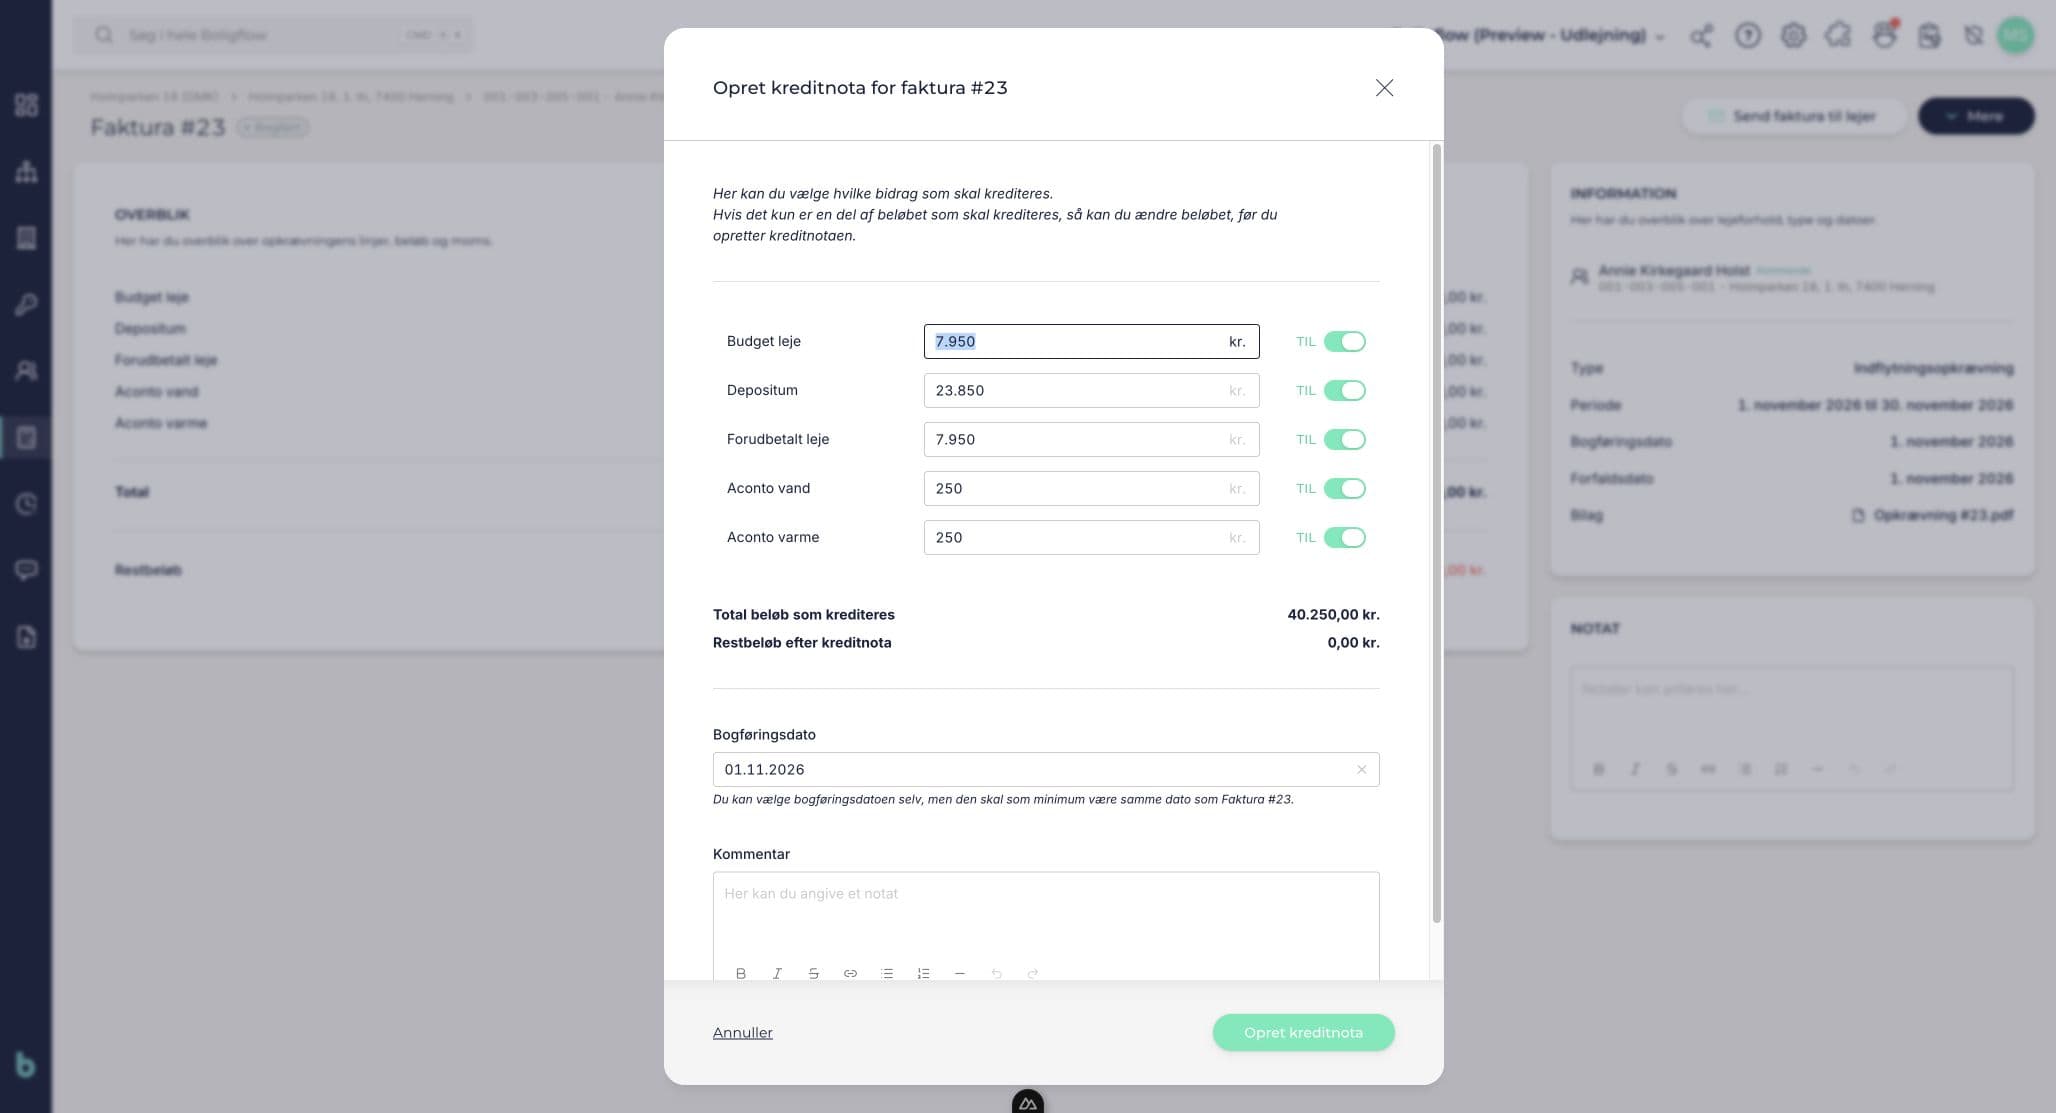Toggle off Budget leje credit switch

point(1344,342)
